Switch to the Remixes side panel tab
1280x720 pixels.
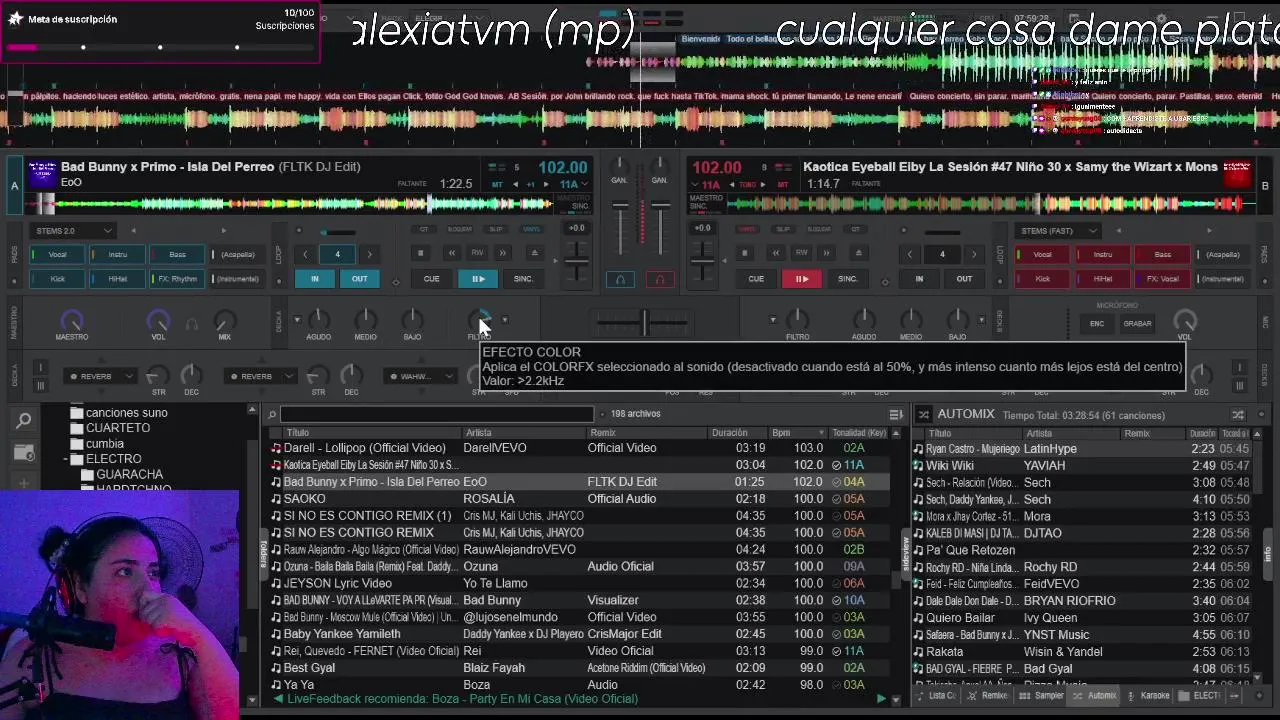pos(988,695)
